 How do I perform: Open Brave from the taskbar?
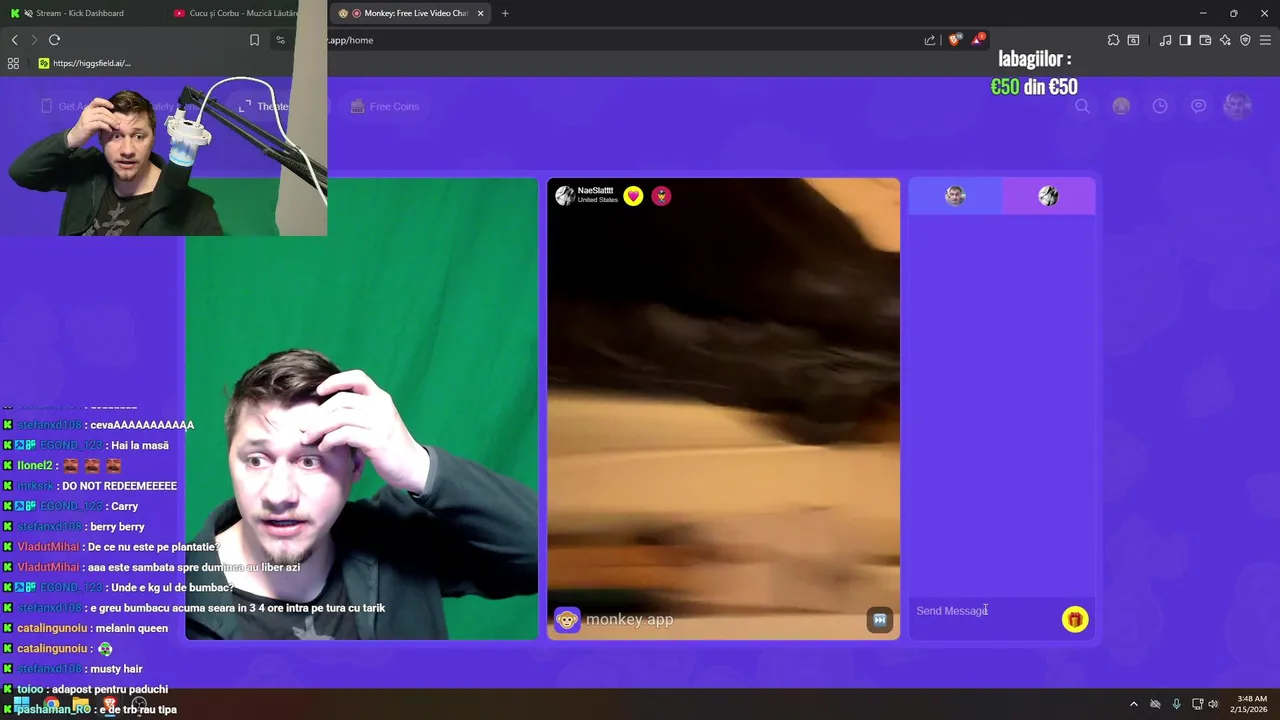109,704
